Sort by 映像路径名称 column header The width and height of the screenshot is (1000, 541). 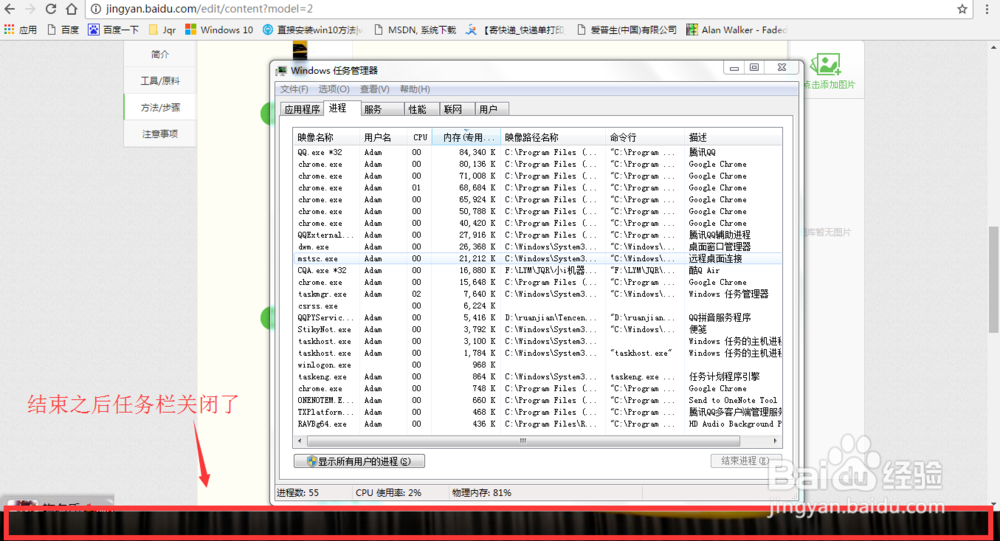tap(553, 137)
